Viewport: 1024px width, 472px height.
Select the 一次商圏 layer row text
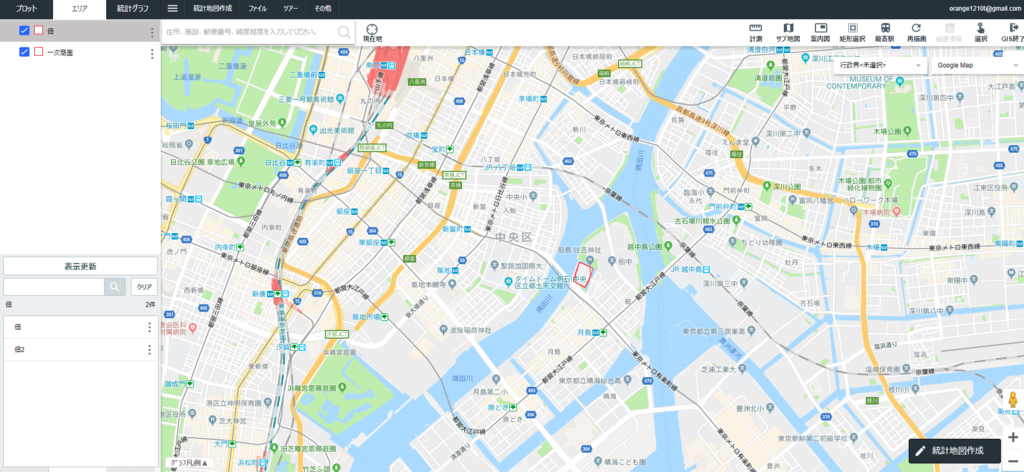click(59, 52)
